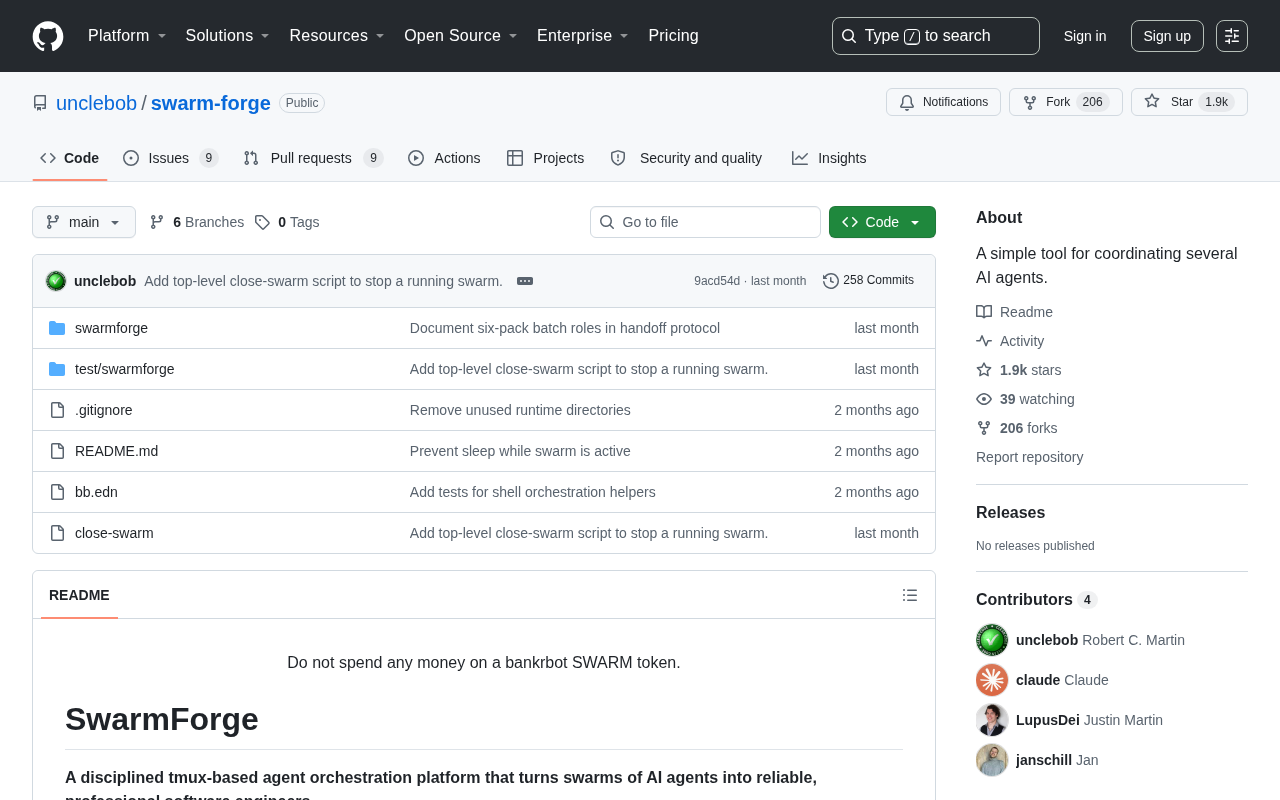This screenshot has height=800, width=1280.
Task: Click unclebob's avatar in the commit row
Action: tap(56, 281)
